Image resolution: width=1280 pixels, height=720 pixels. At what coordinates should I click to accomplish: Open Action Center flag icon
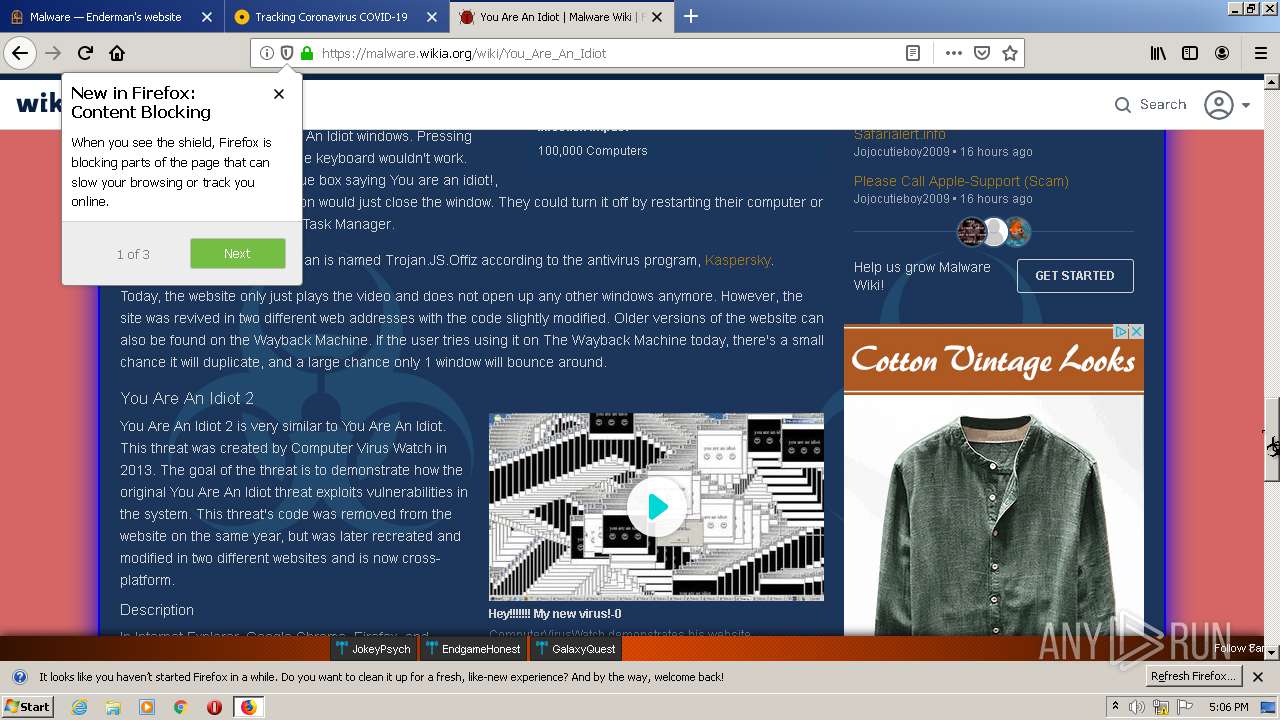pyautogui.click(x=1184, y=707)
